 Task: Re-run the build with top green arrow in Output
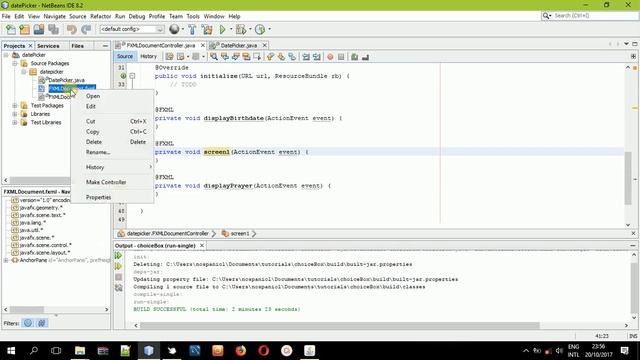coord(118,256)
